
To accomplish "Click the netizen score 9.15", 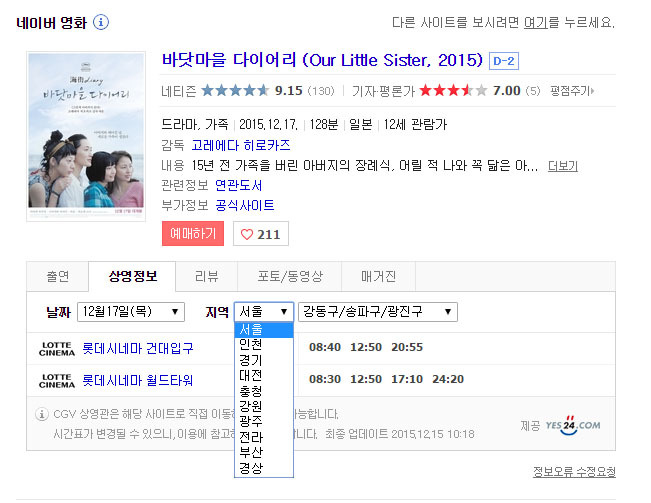I will [289, 90].
